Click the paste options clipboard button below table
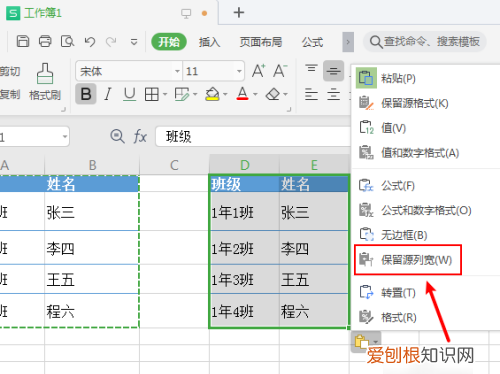Viewport: 500px width, 374px height. click(366, 342)
